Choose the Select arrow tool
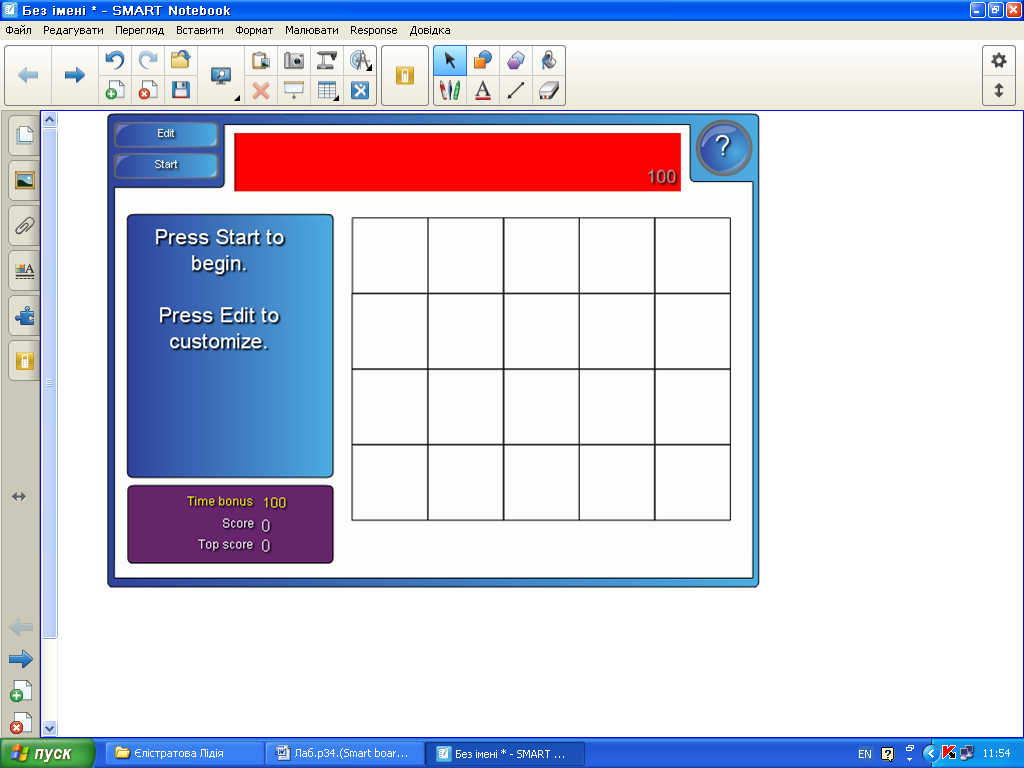 click(450, 61)
